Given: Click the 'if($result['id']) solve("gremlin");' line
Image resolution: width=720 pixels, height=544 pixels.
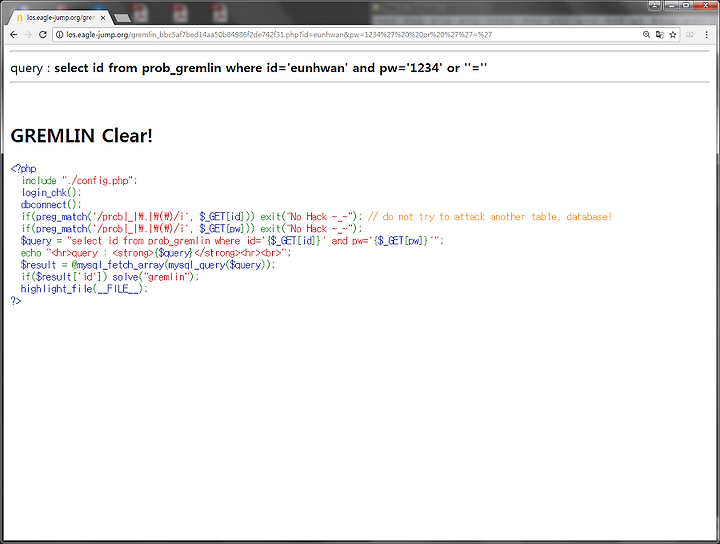Looking at the screenshot, I should tap(110, 277).
